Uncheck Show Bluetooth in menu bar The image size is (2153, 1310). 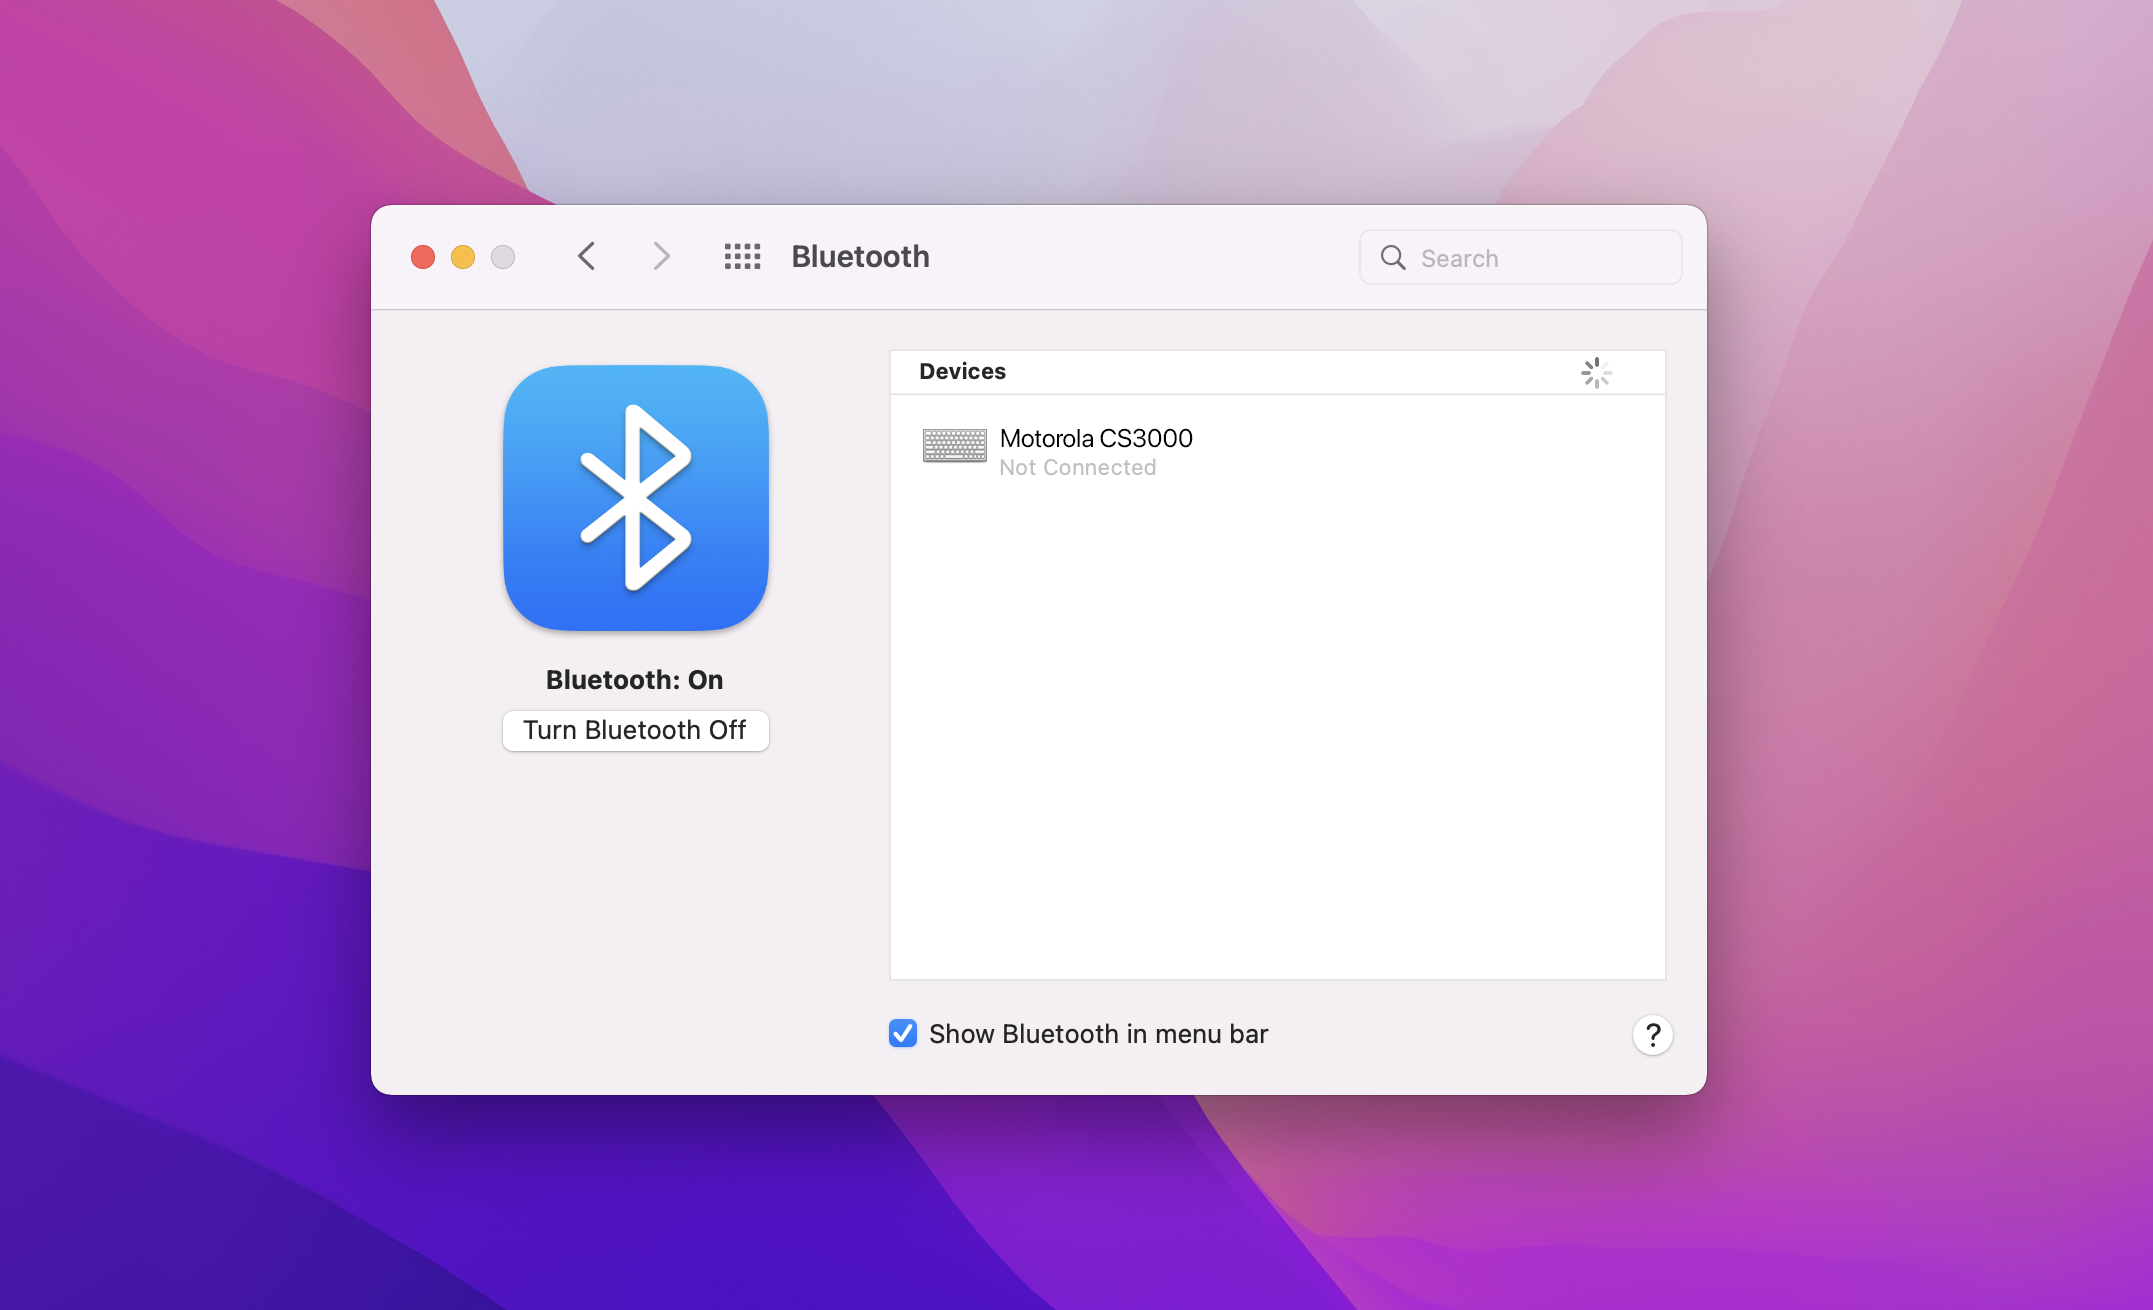(903, 1034)
